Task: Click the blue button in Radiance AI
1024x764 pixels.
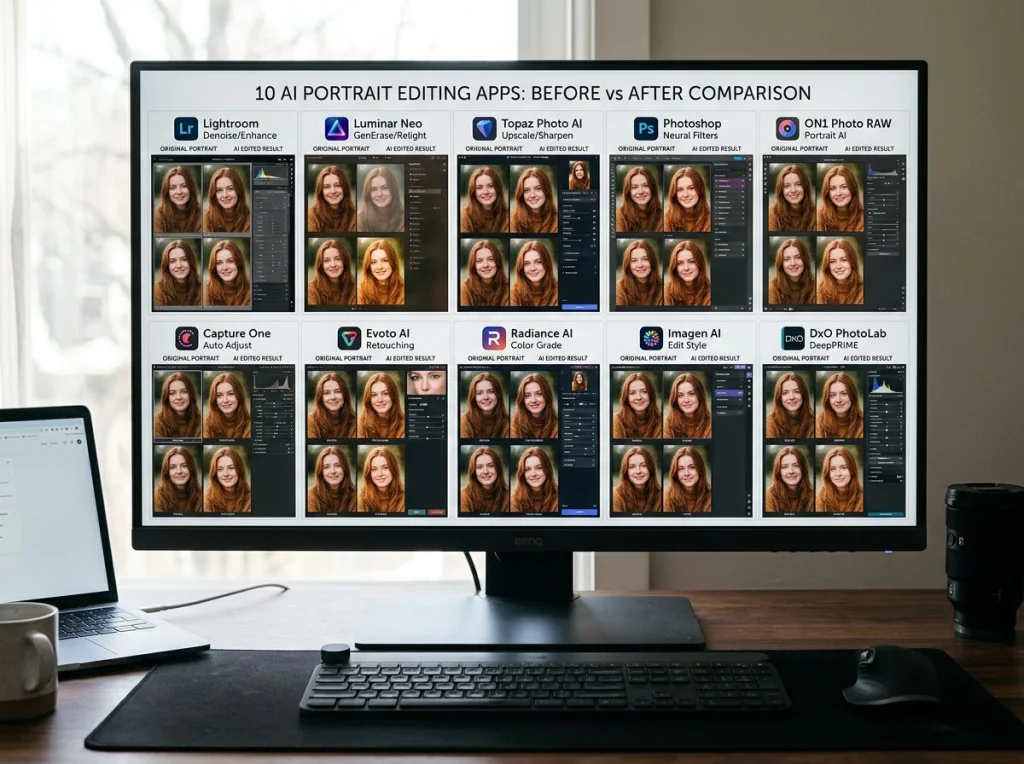Action: pos(579,513)
